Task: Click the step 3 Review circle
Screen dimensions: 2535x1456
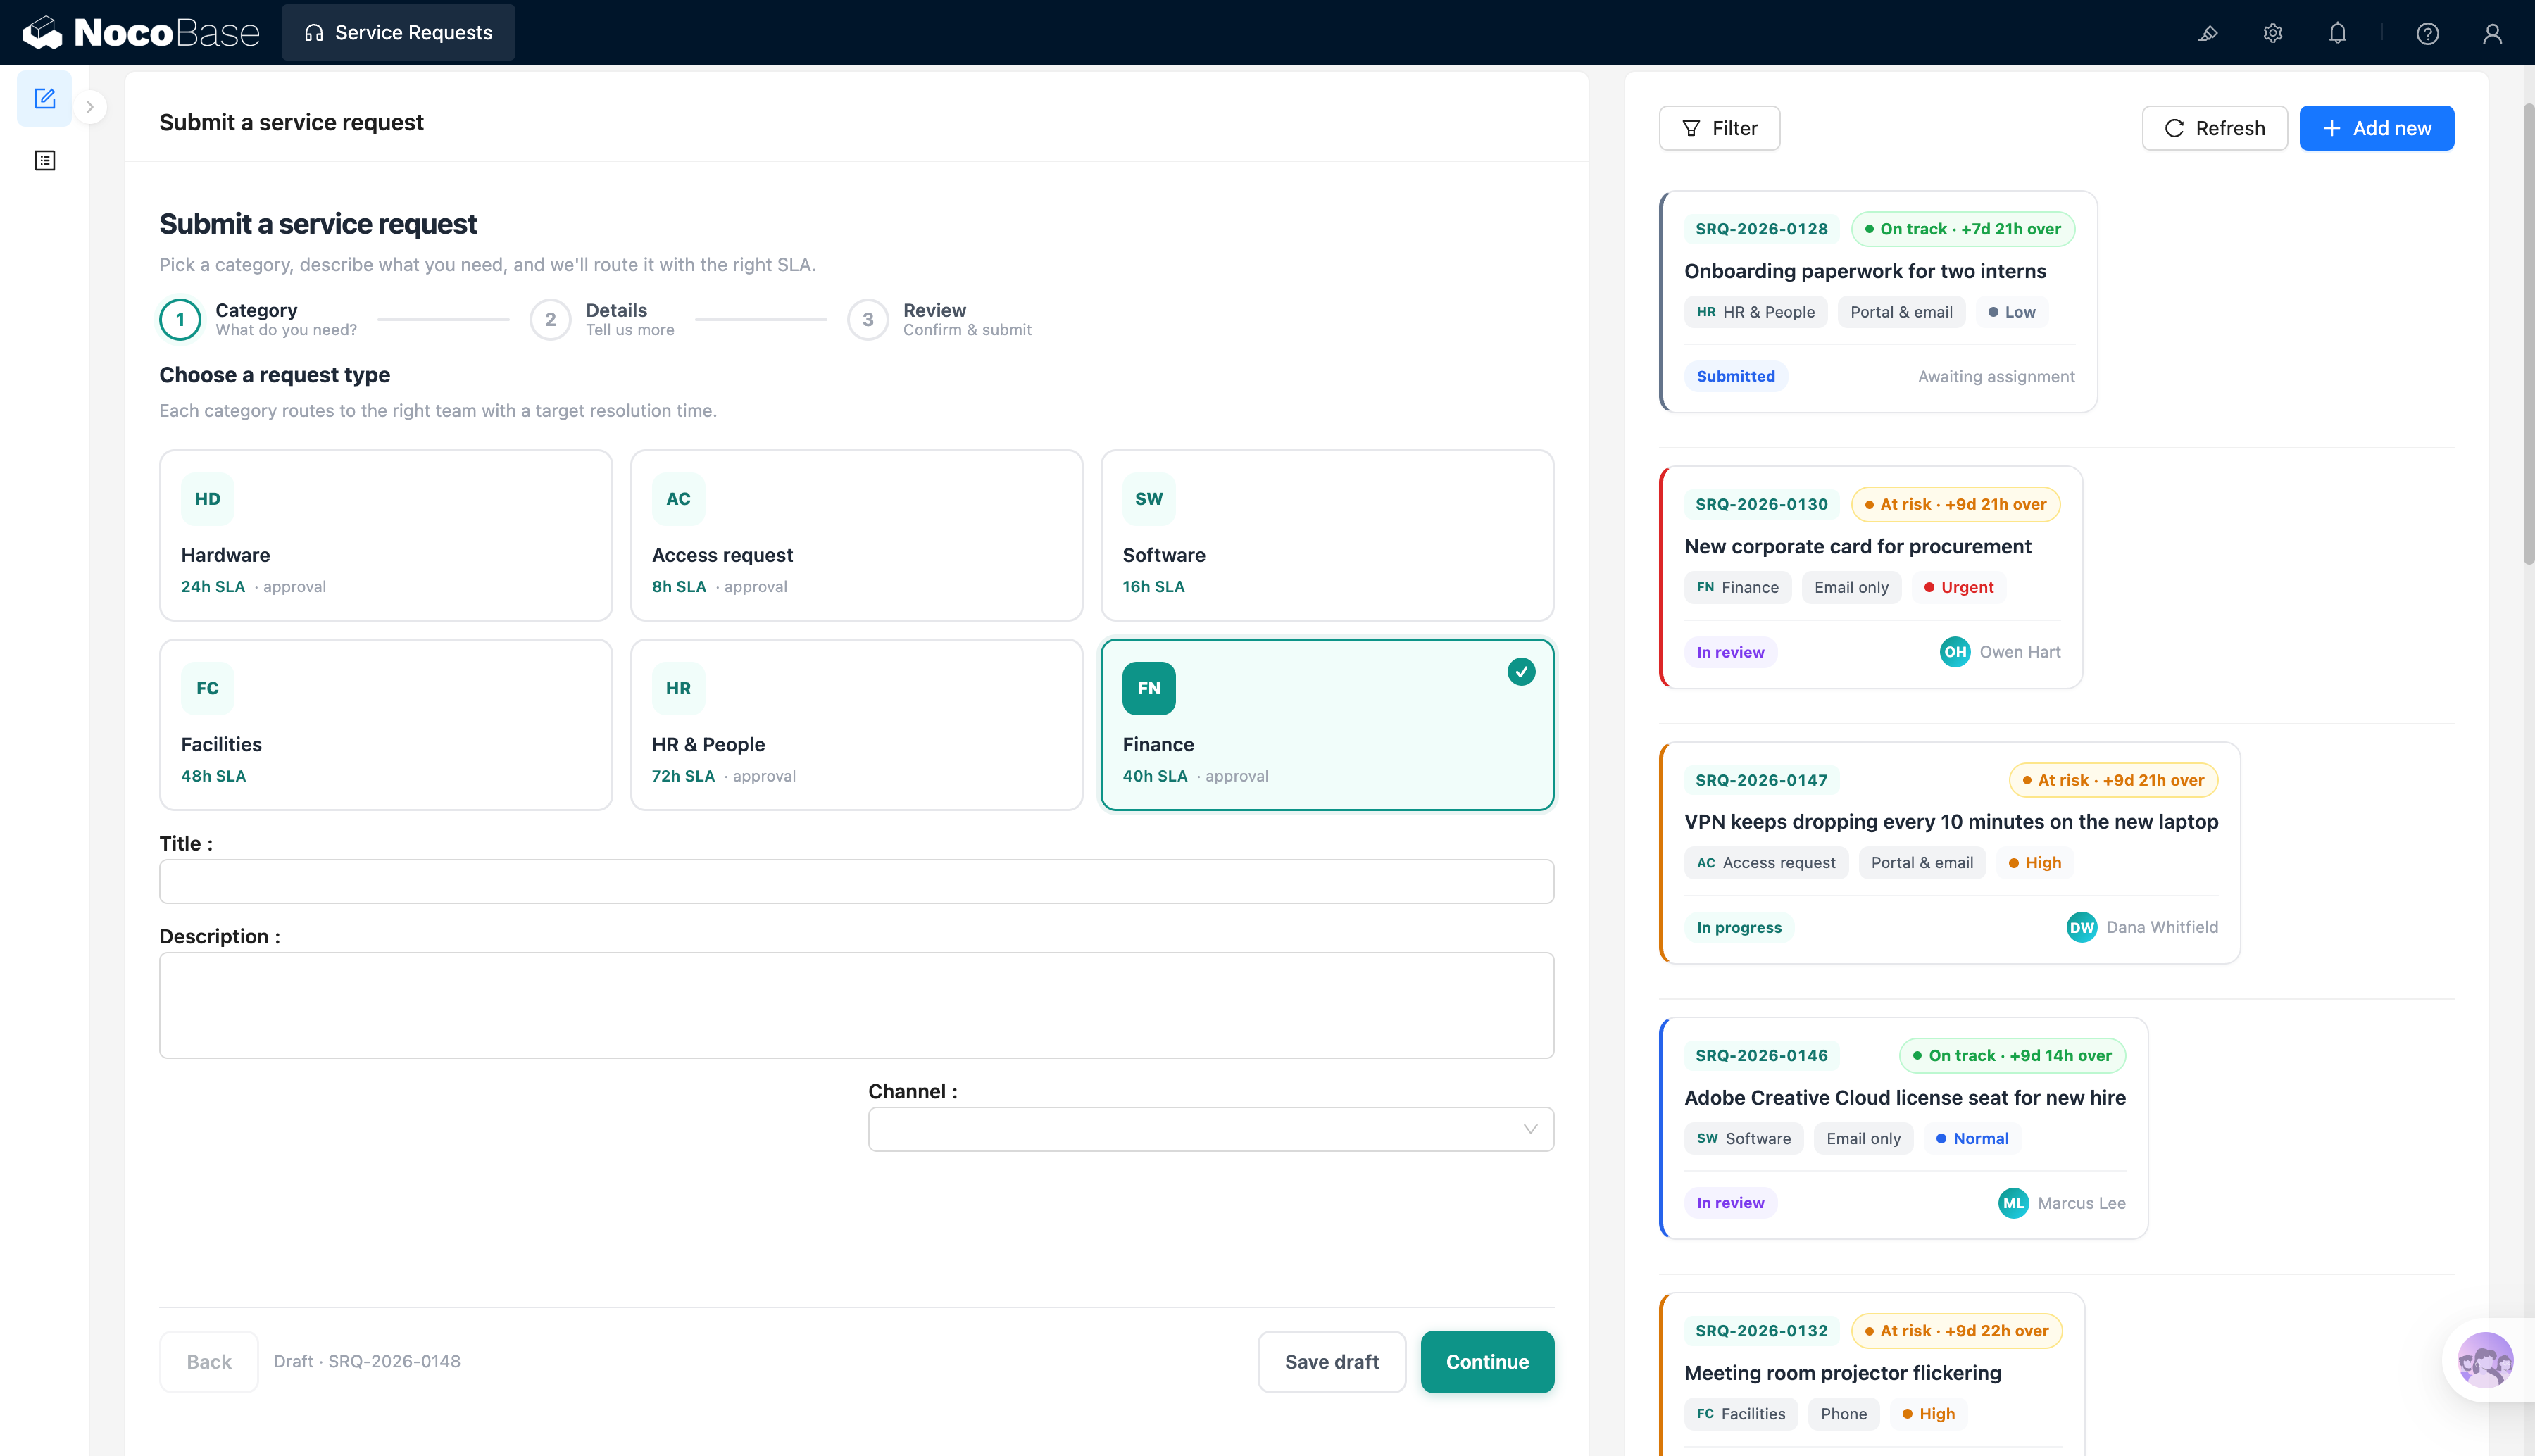Action: pos(868,320)
